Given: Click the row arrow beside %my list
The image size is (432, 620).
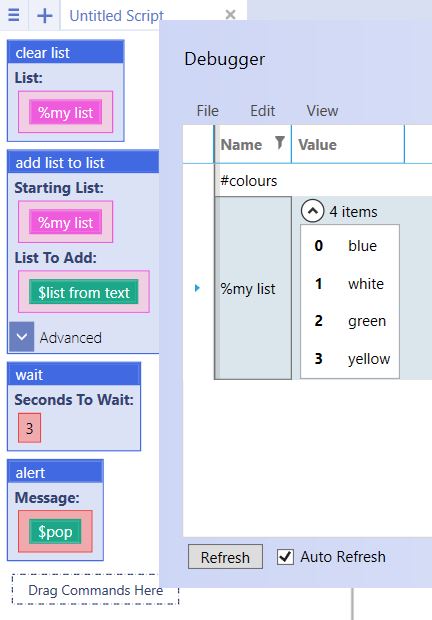Looking at the screenshot, I should coord(197,288).
